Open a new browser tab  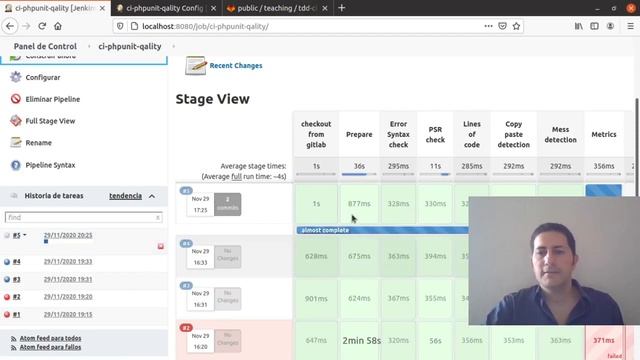pos(342,8)
